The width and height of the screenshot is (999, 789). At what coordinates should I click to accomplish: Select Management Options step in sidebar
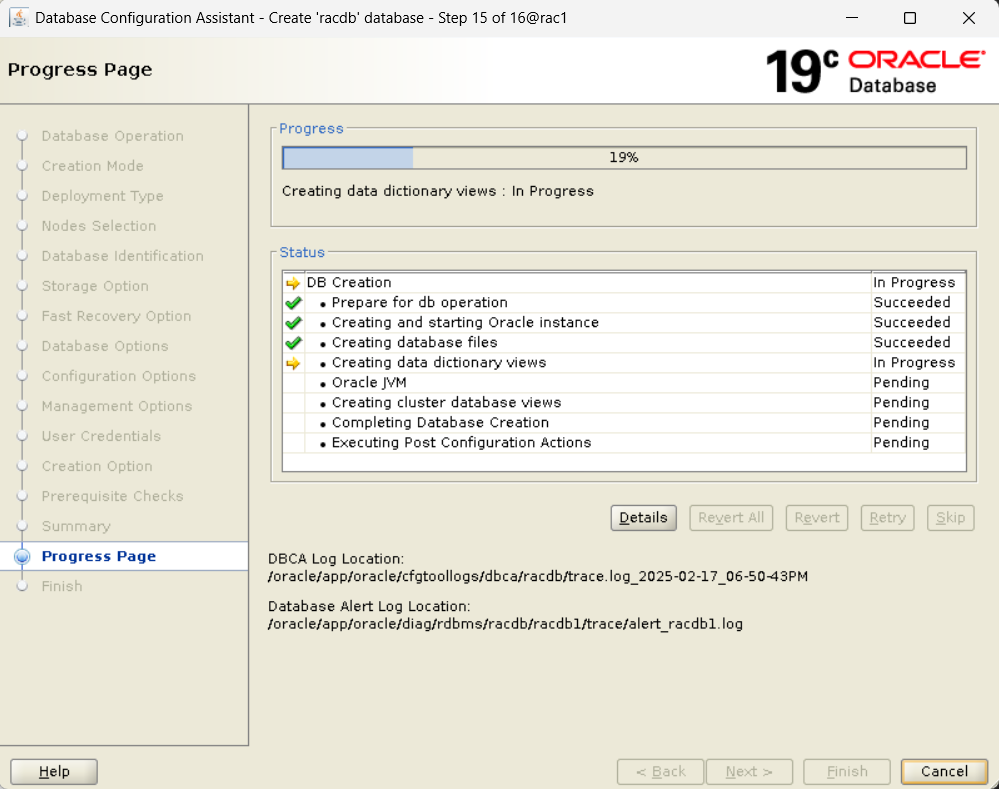(x=117, y=406)
